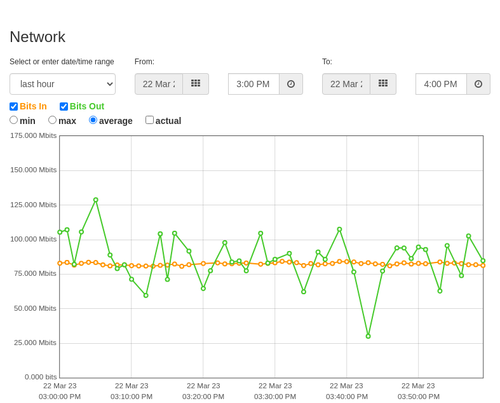Click the Bits Out peak point near 125 Mbits
This screenshot has width=500, height=403.
pos(96,200)
